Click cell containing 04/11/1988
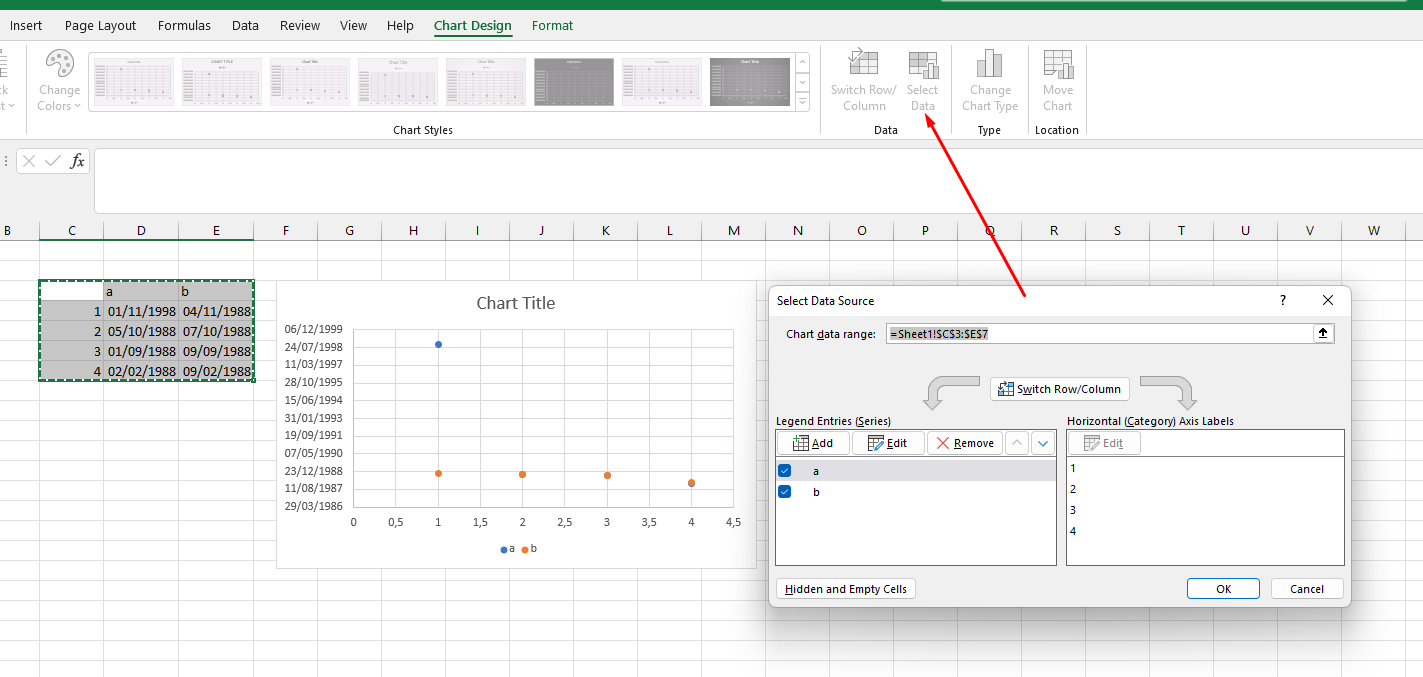Image resolution: width=1423 pixels, height=677 pixels. [216, 311]
